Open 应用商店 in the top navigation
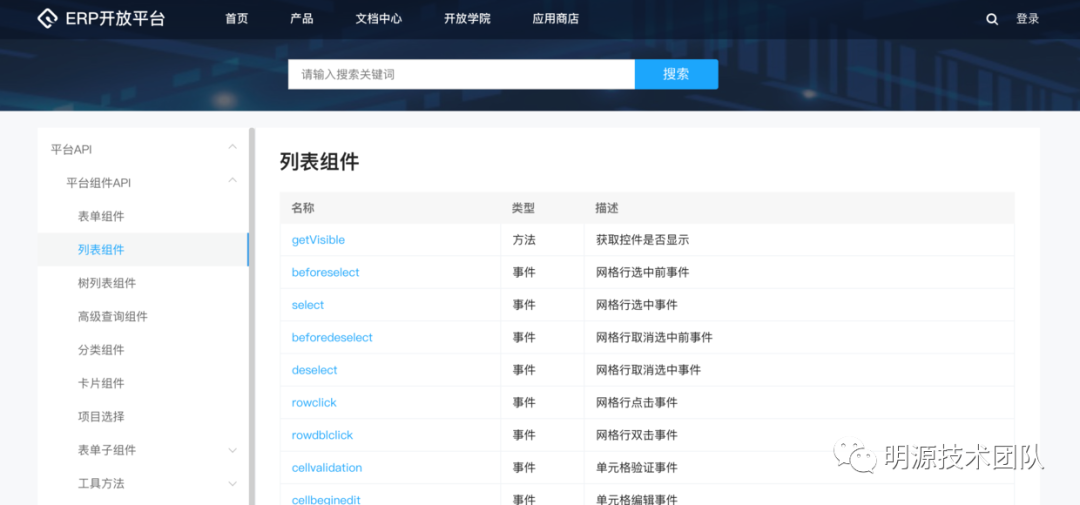Viewport: 1080px width, 505px height. [x=555, y=19]
